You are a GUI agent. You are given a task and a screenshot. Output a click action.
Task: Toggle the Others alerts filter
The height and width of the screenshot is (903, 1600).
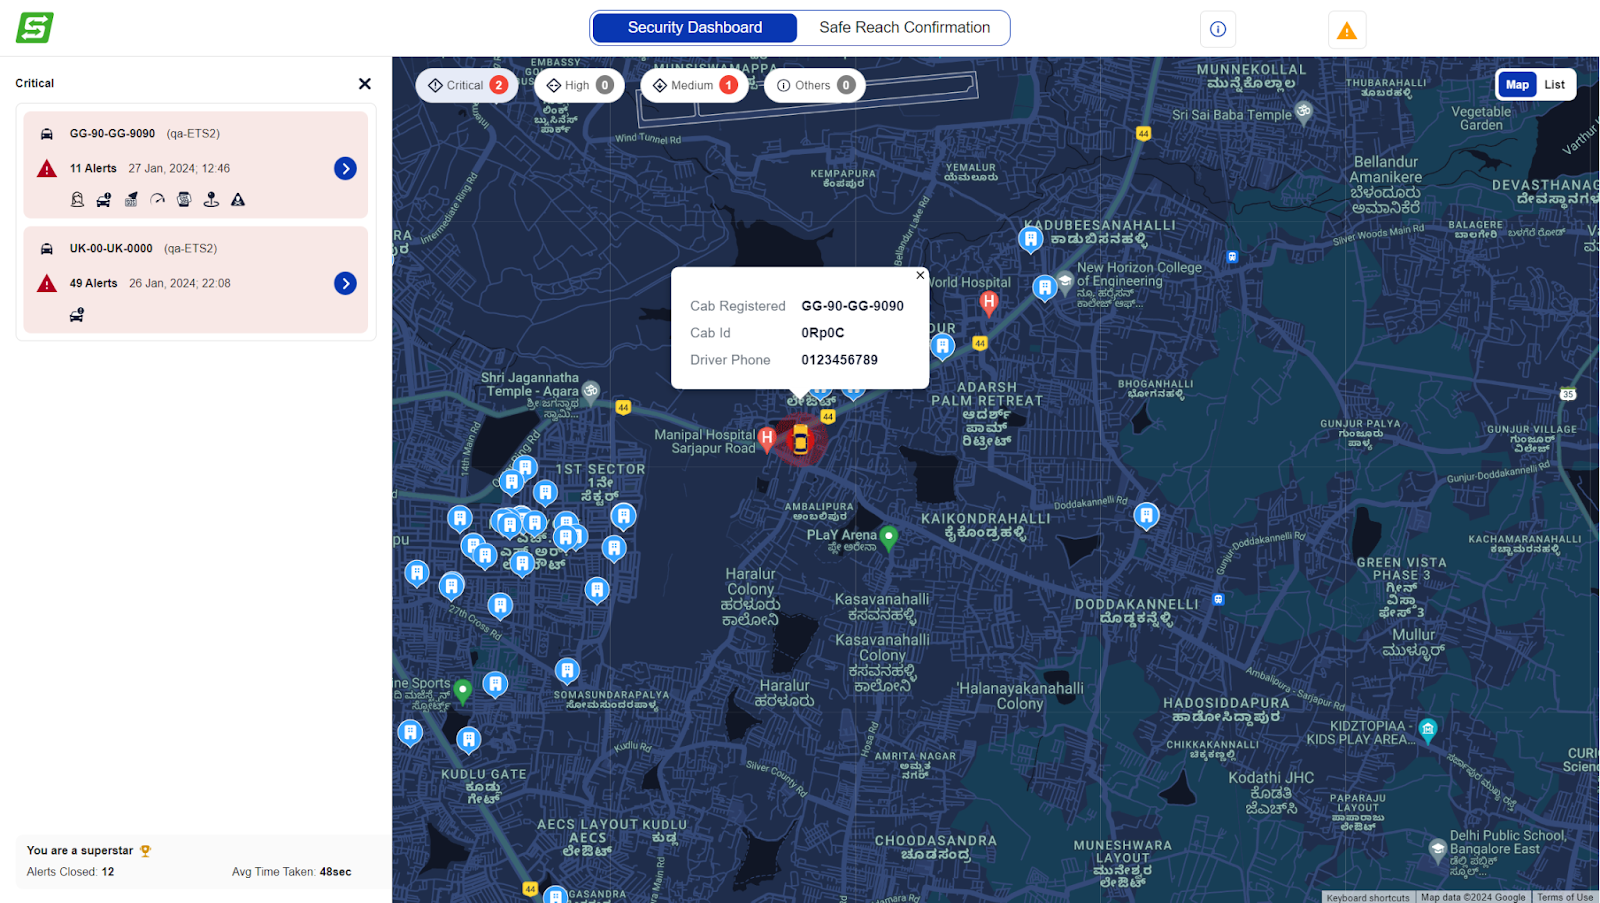815,86
